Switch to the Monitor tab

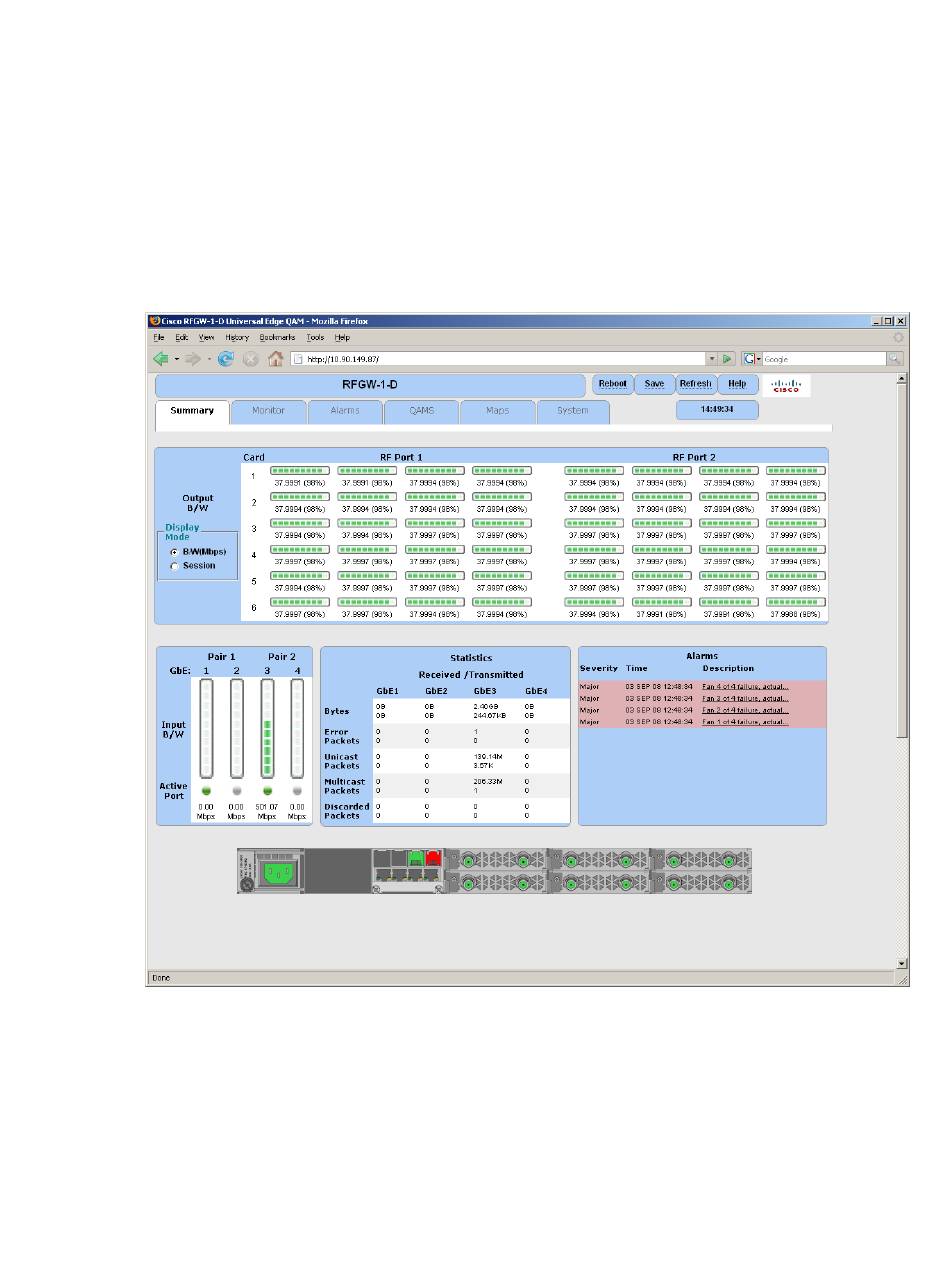(268, 411)
